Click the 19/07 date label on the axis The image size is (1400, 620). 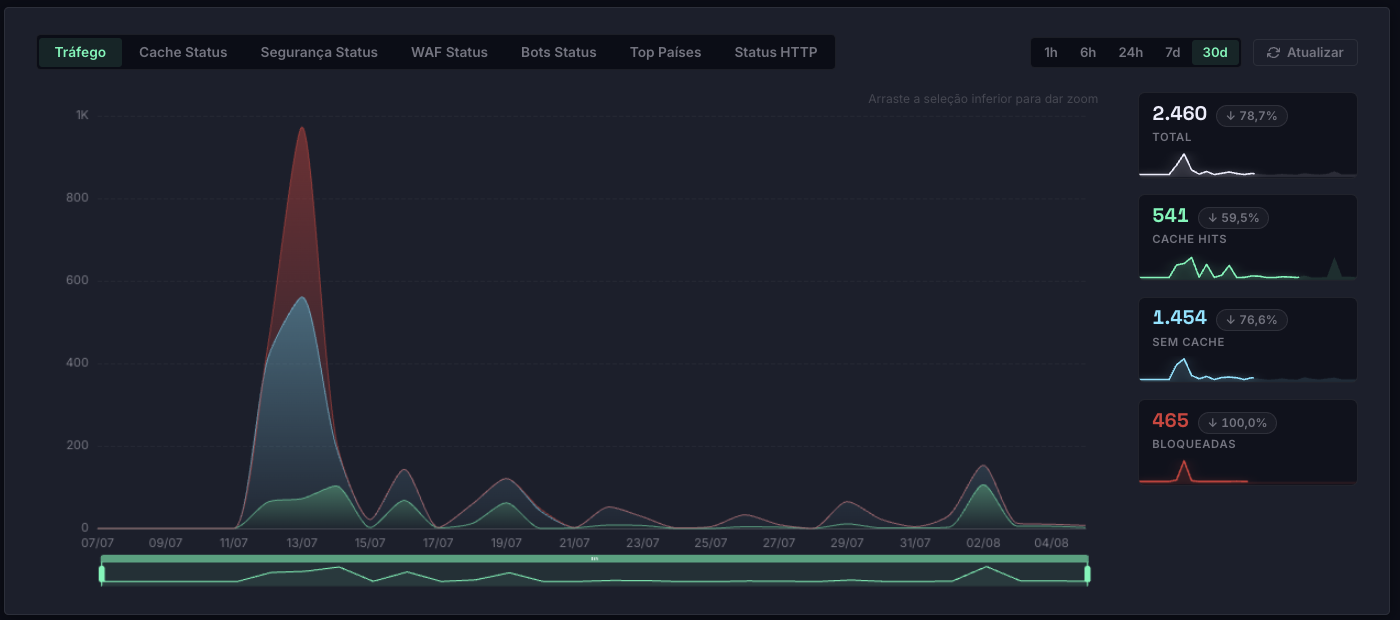tap(506, 543)
